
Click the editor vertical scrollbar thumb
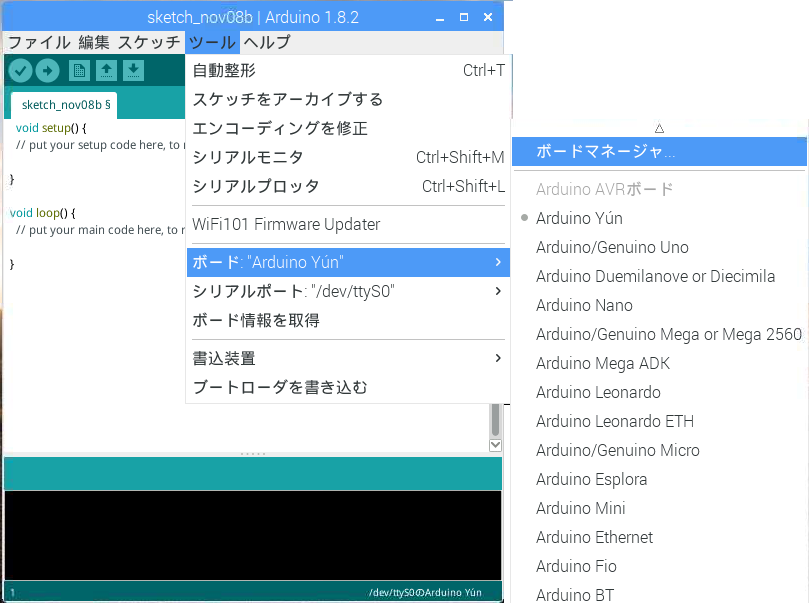tap(495, 420)
